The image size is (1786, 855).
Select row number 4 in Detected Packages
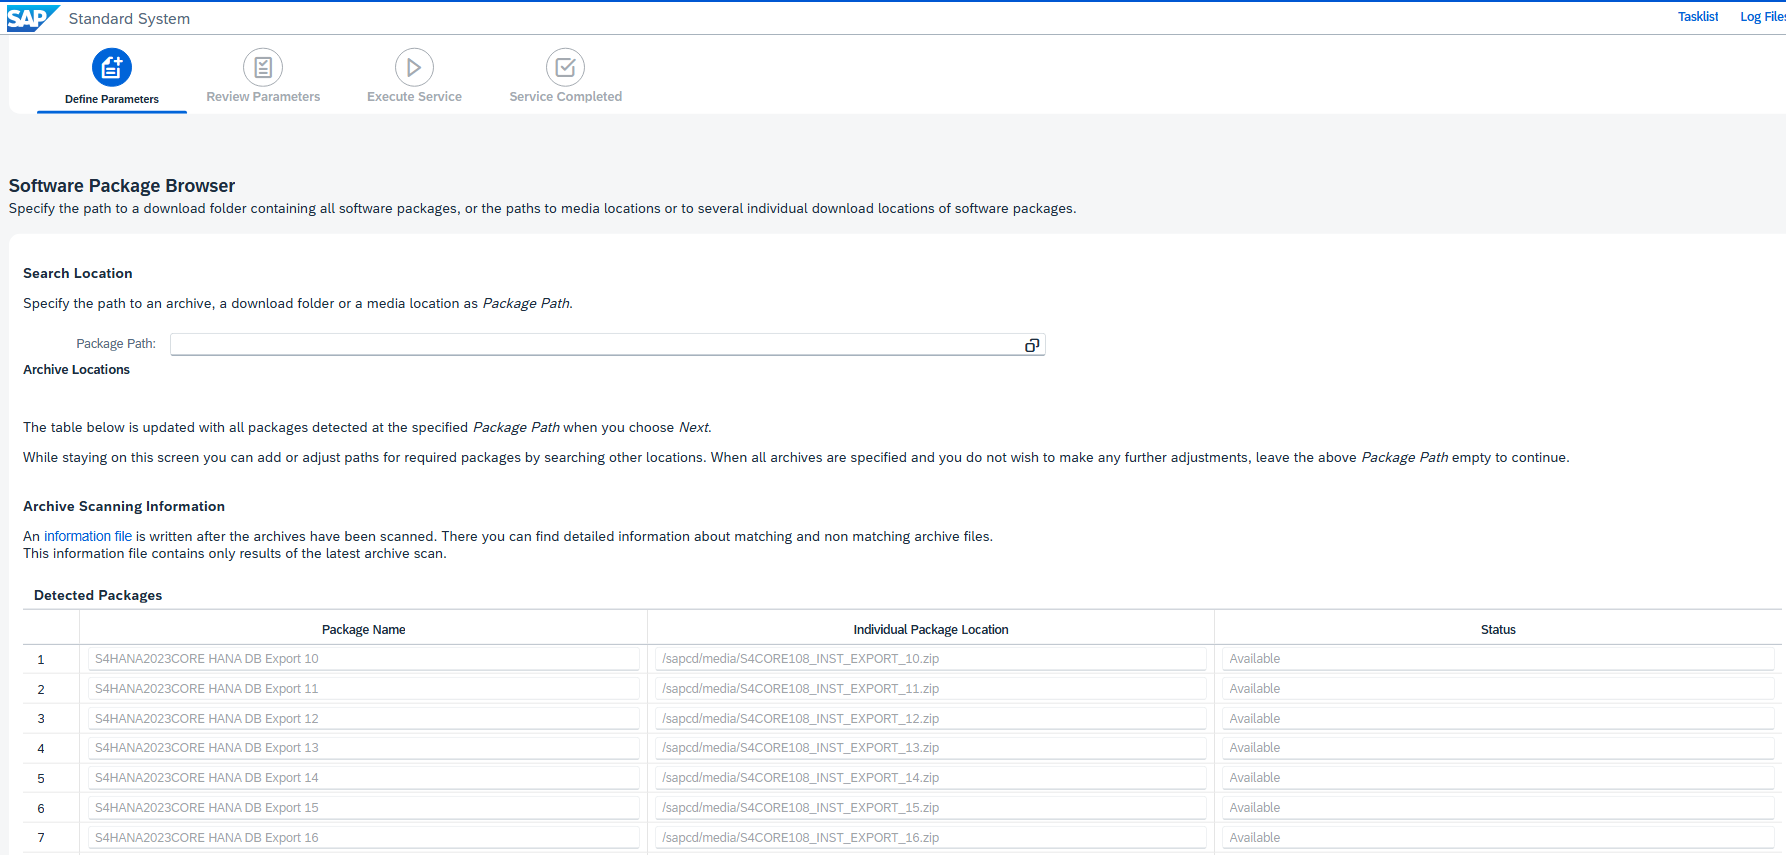(41, 749)
